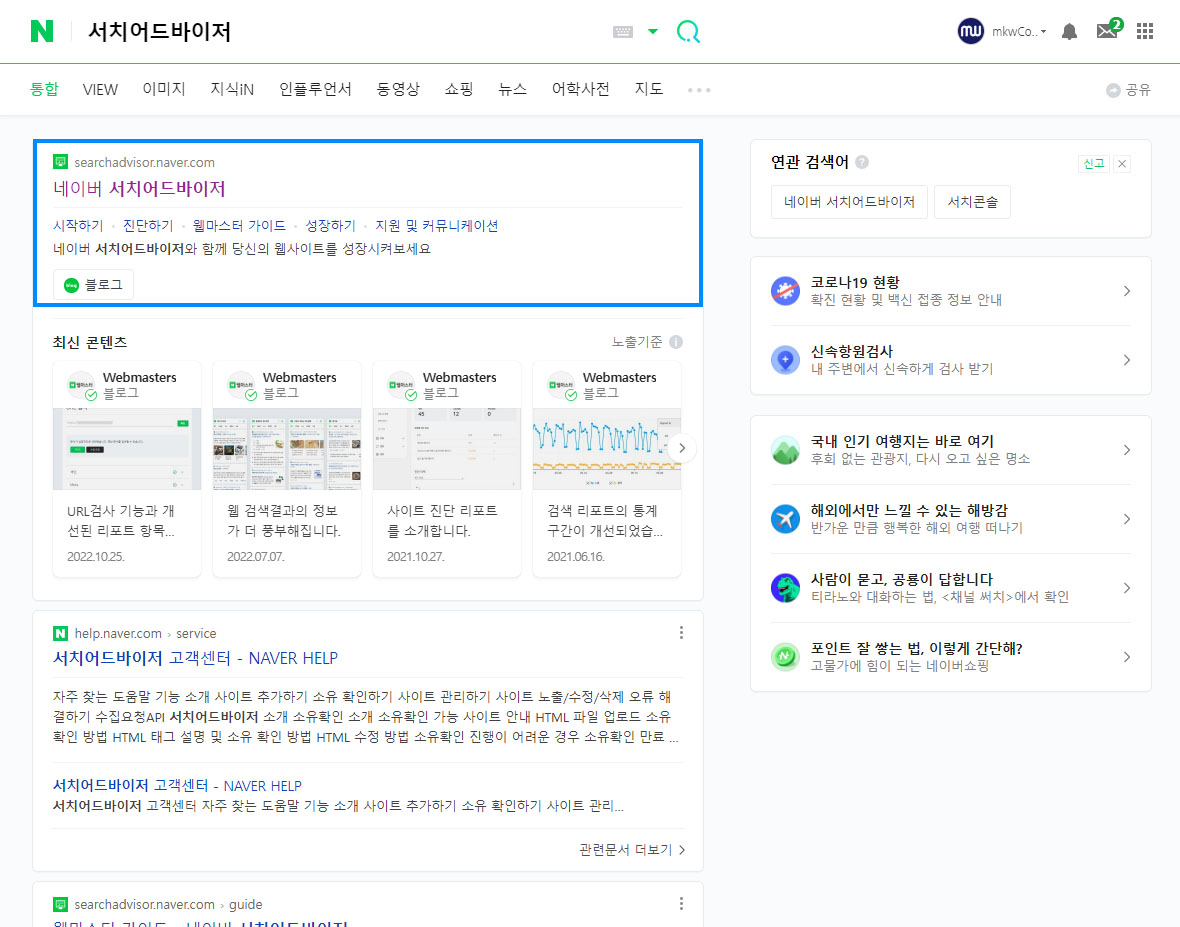
Task: Switch to the 동영상 tab
Action: (398, 89)
